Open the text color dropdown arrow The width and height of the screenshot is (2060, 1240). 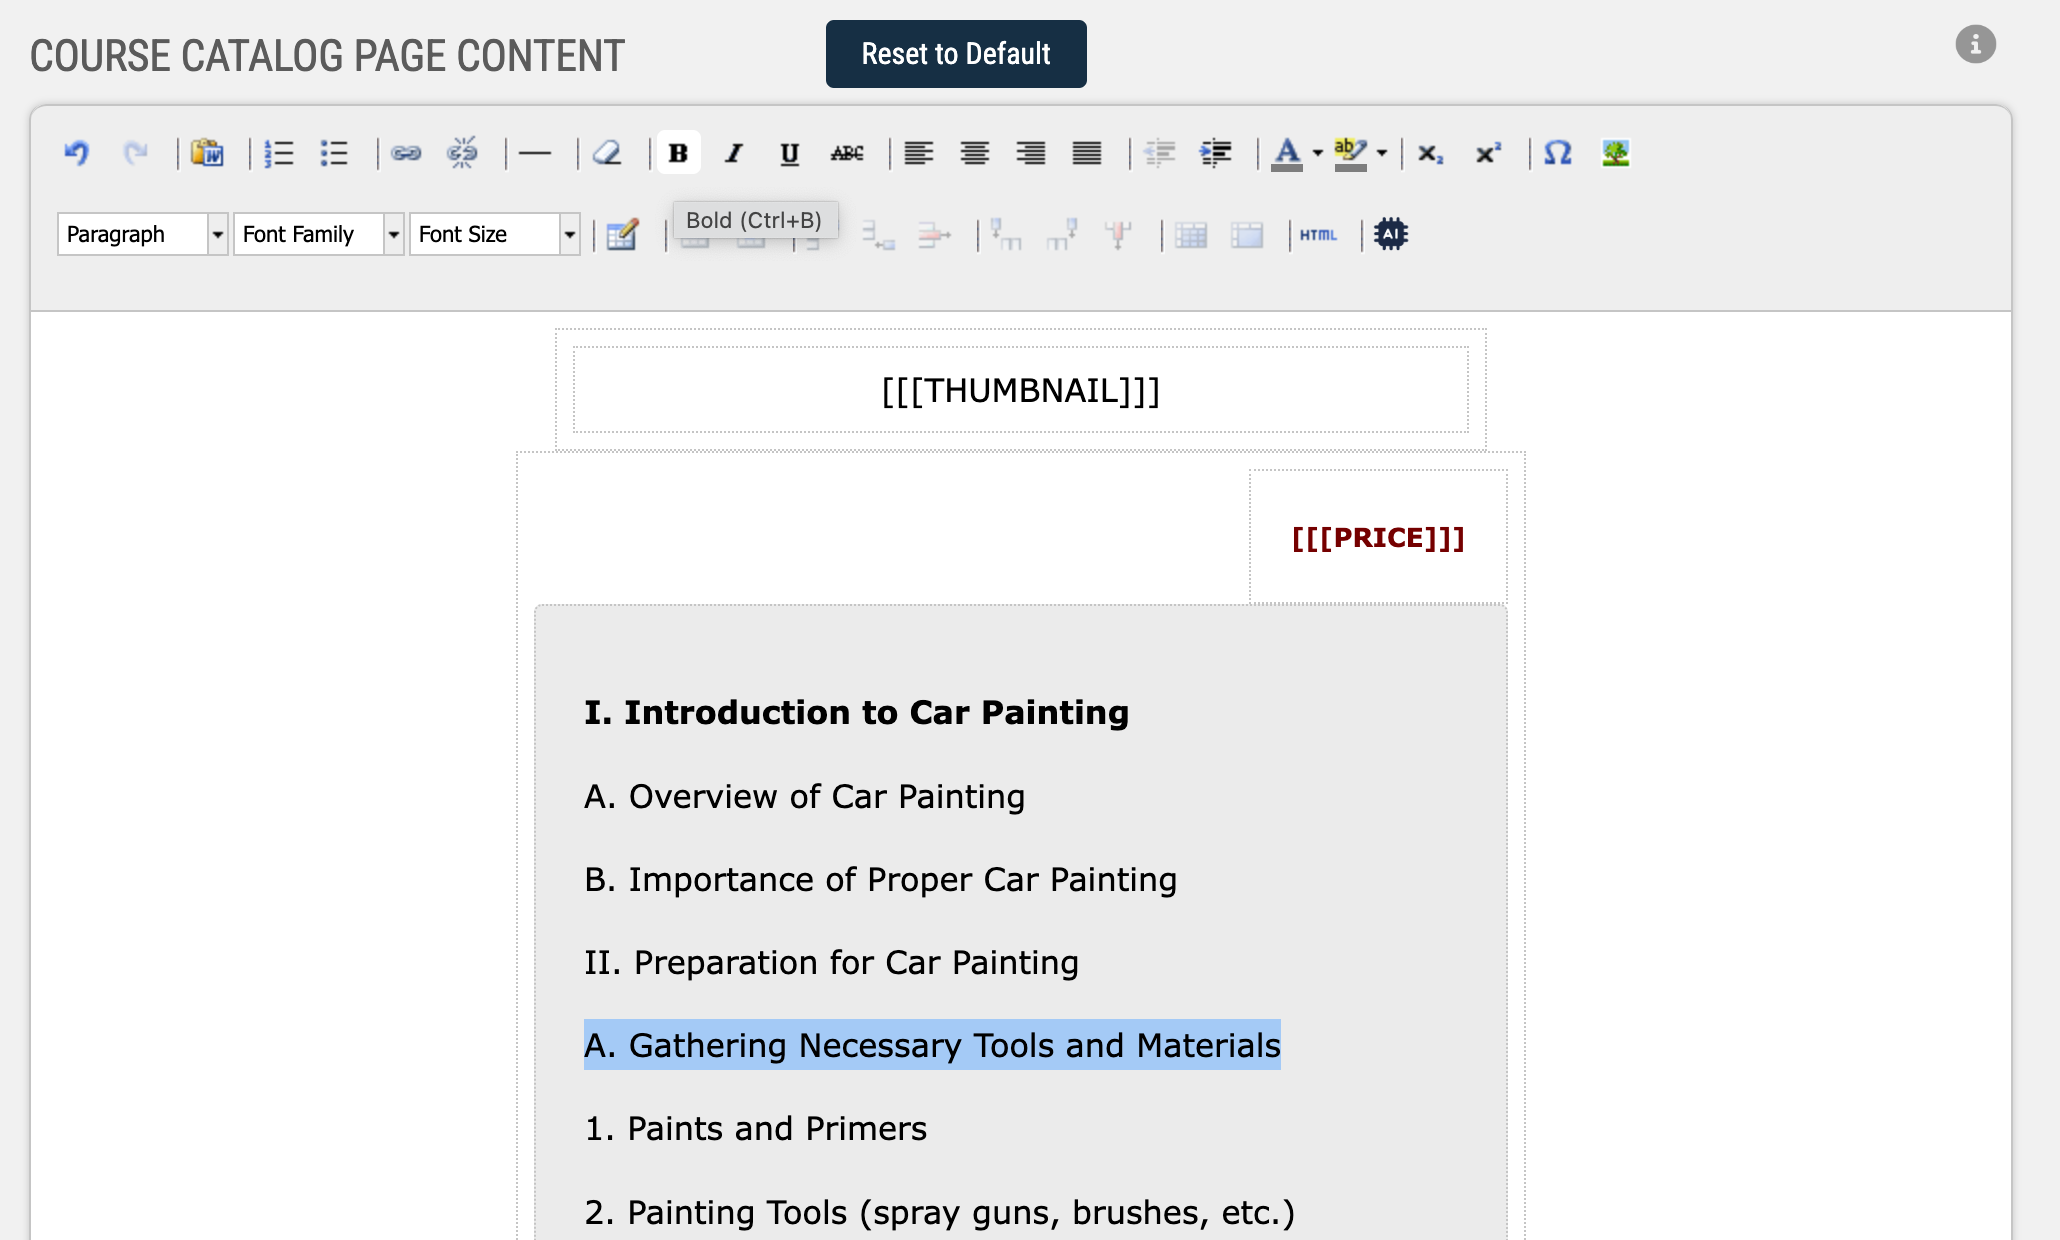pyautogui.click(x=1318, y=153)
